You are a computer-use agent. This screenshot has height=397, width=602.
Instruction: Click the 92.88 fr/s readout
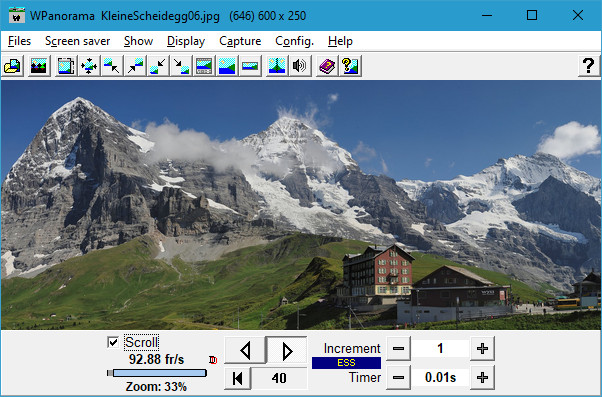157,359
